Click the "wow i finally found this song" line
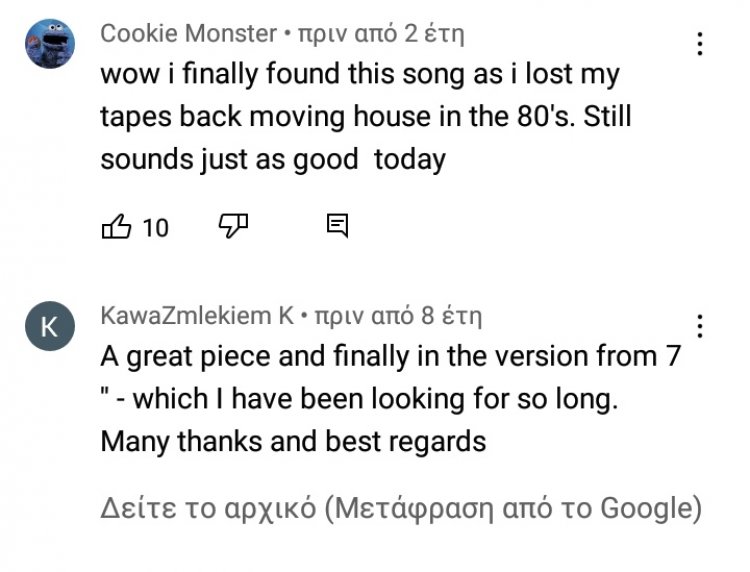 [x=359, y=74]
